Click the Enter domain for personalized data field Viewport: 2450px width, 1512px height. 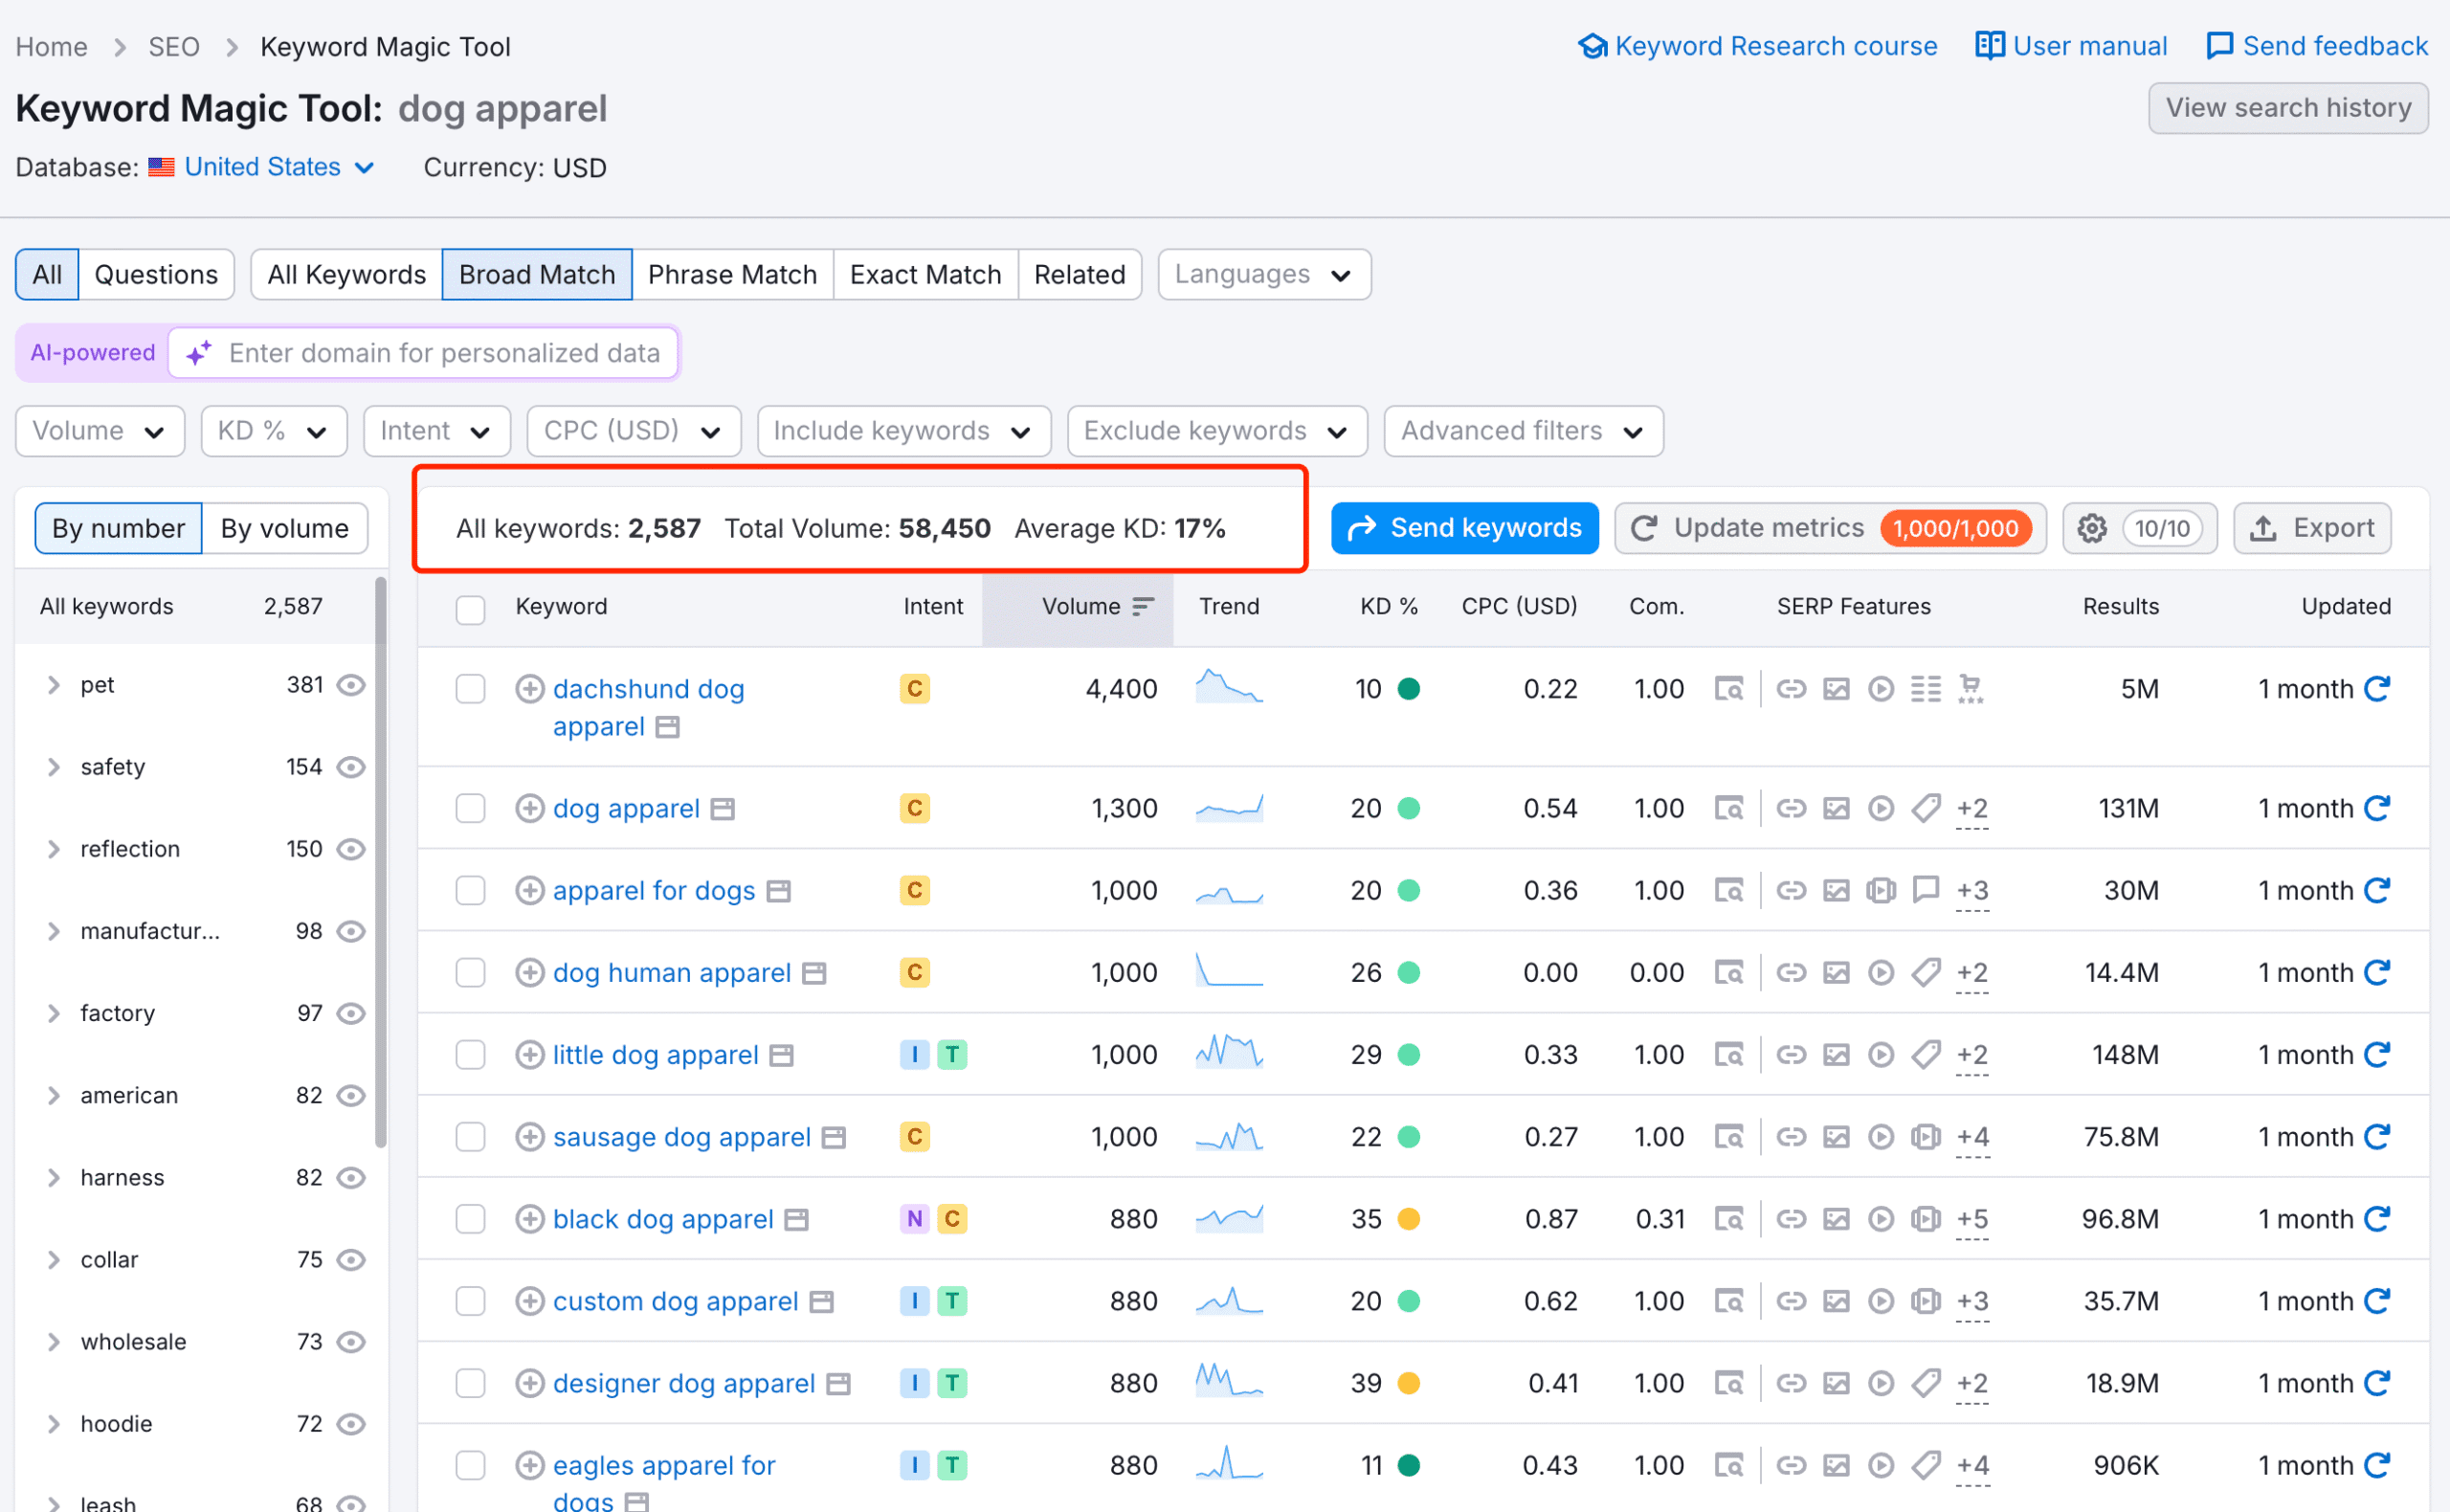click(x=444, y=353)
